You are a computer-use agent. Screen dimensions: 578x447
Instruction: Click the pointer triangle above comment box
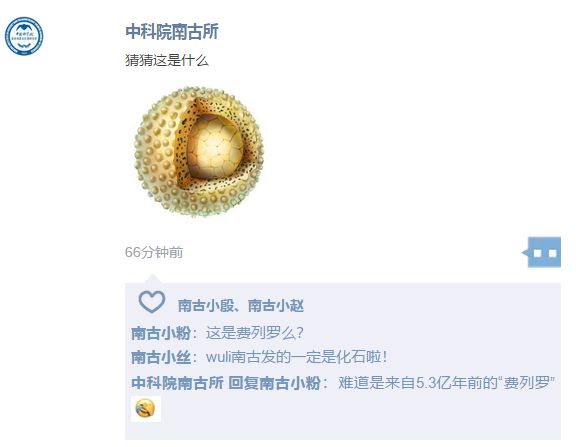click(153, 279)
